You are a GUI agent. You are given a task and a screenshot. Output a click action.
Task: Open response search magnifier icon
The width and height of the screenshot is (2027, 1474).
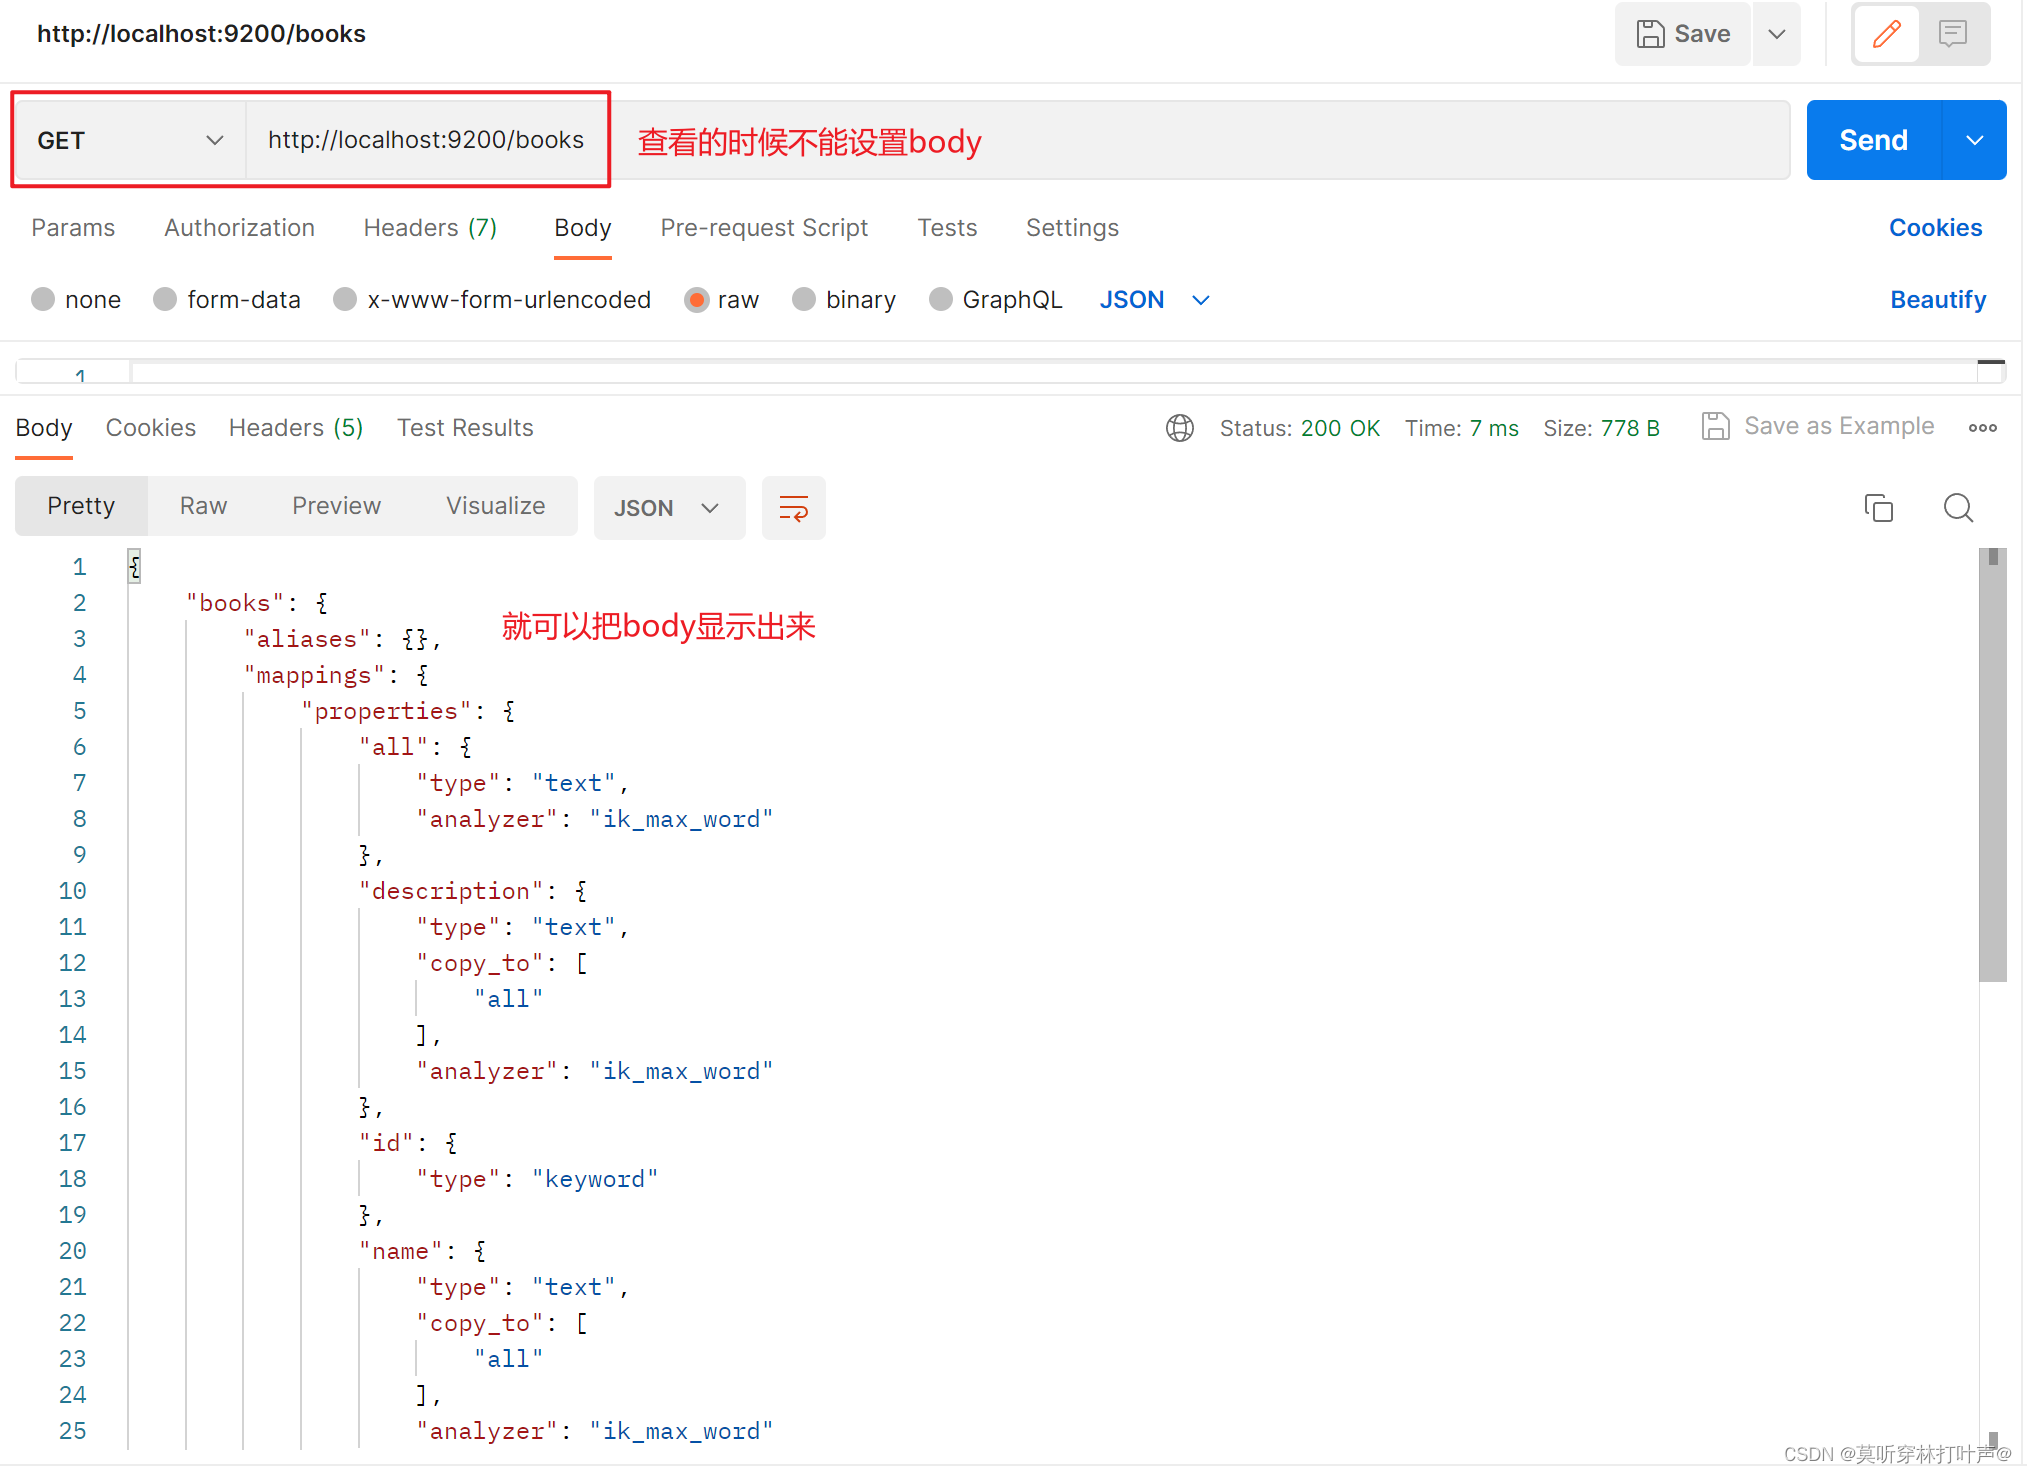coord(1957,508)
